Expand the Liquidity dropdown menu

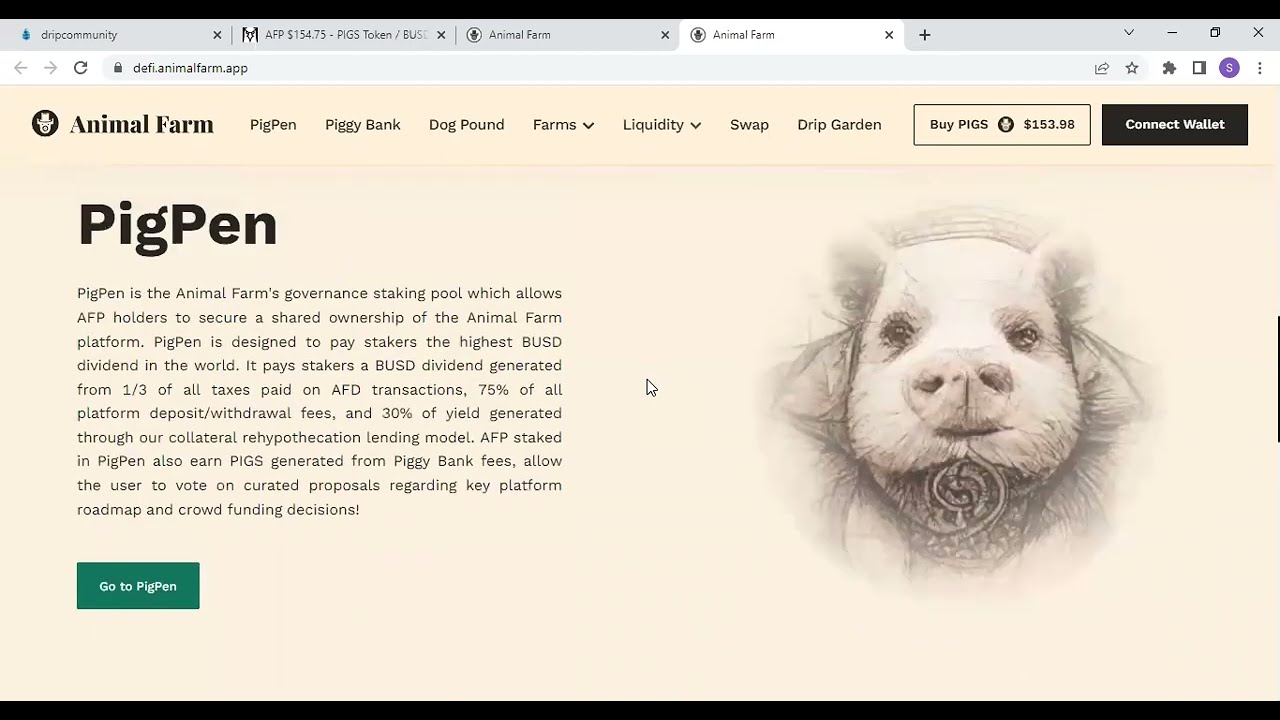pyautogui.click(x=662, y=125)
